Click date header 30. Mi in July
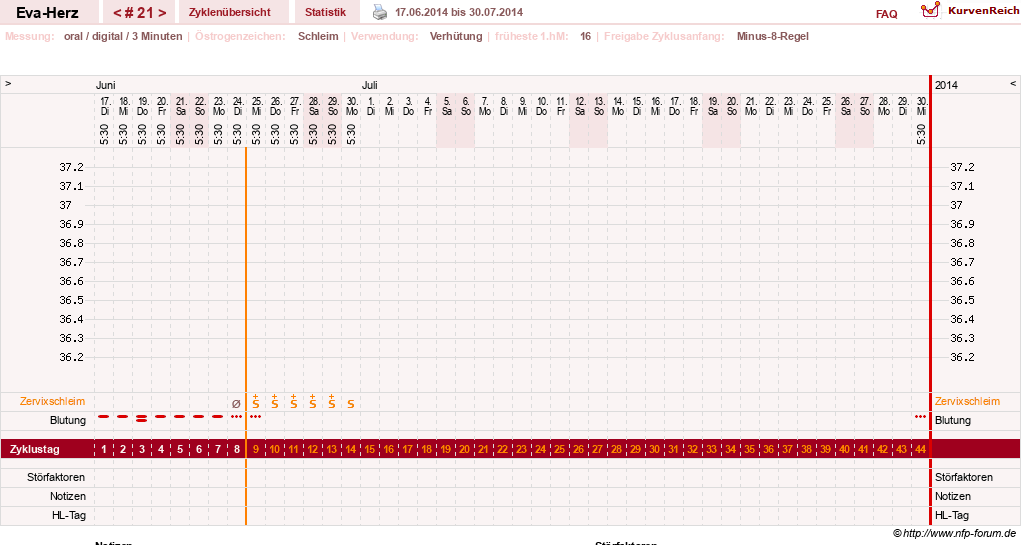This screenshot has height=545, width=1021. pos(921,106)
